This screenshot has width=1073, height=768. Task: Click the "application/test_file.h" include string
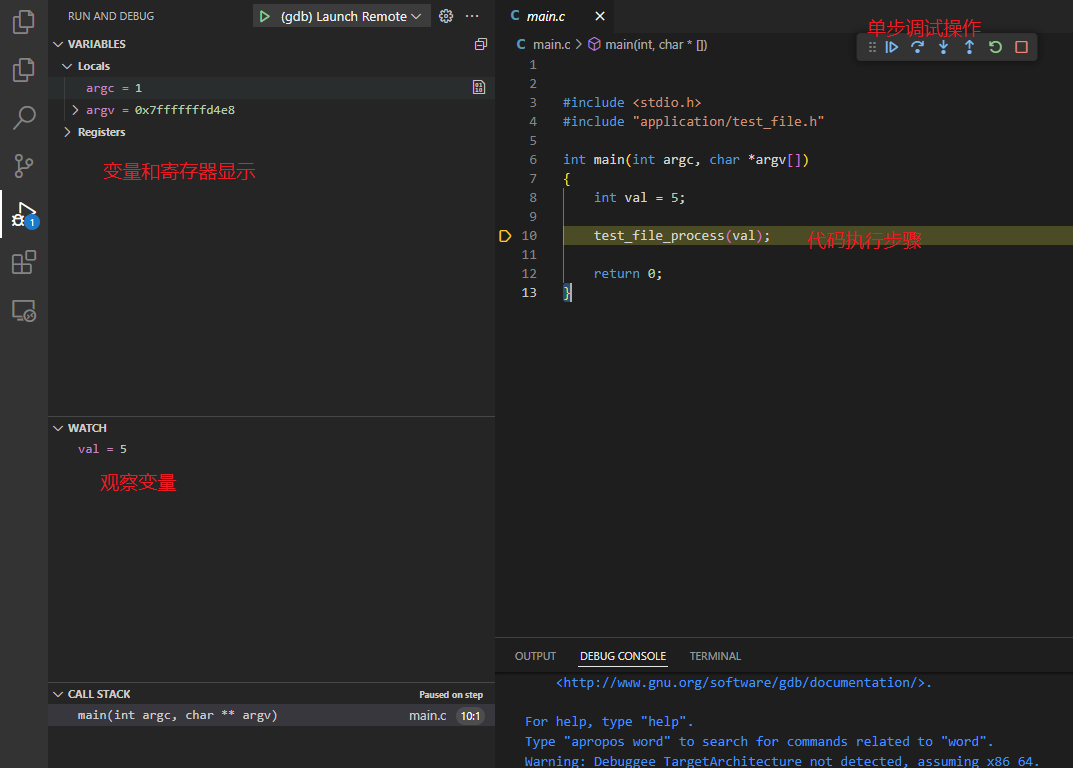[728, 122]
